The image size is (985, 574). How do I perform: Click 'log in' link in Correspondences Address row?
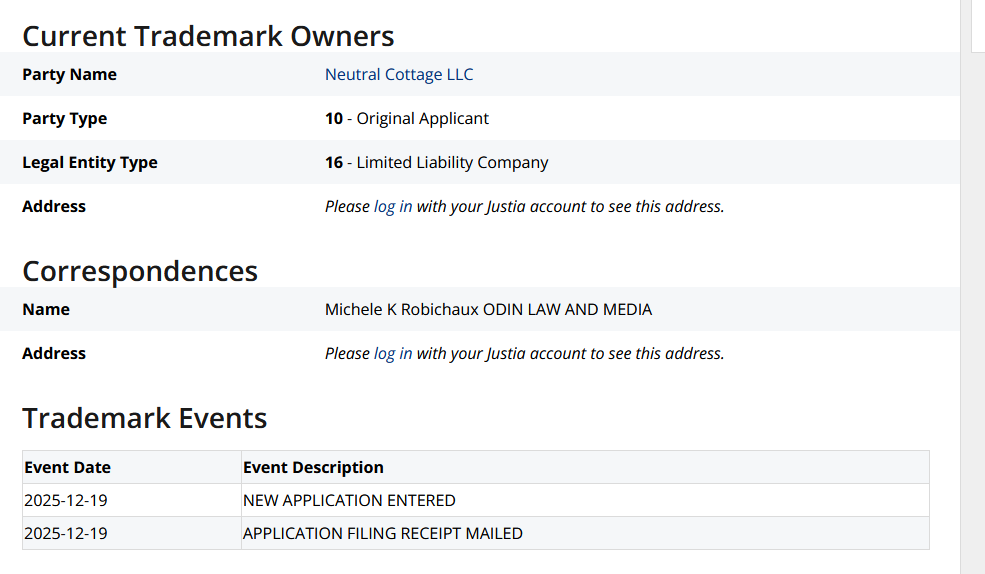(x=393, y=353)
